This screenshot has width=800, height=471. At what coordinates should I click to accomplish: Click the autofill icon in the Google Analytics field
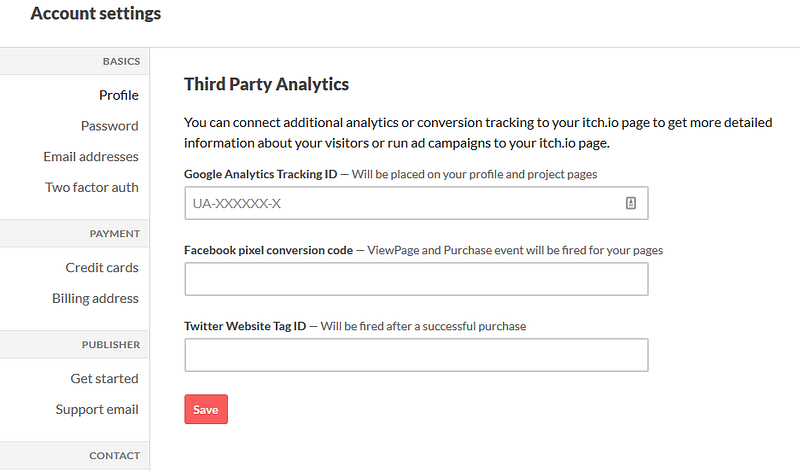[x=631, y=203]
